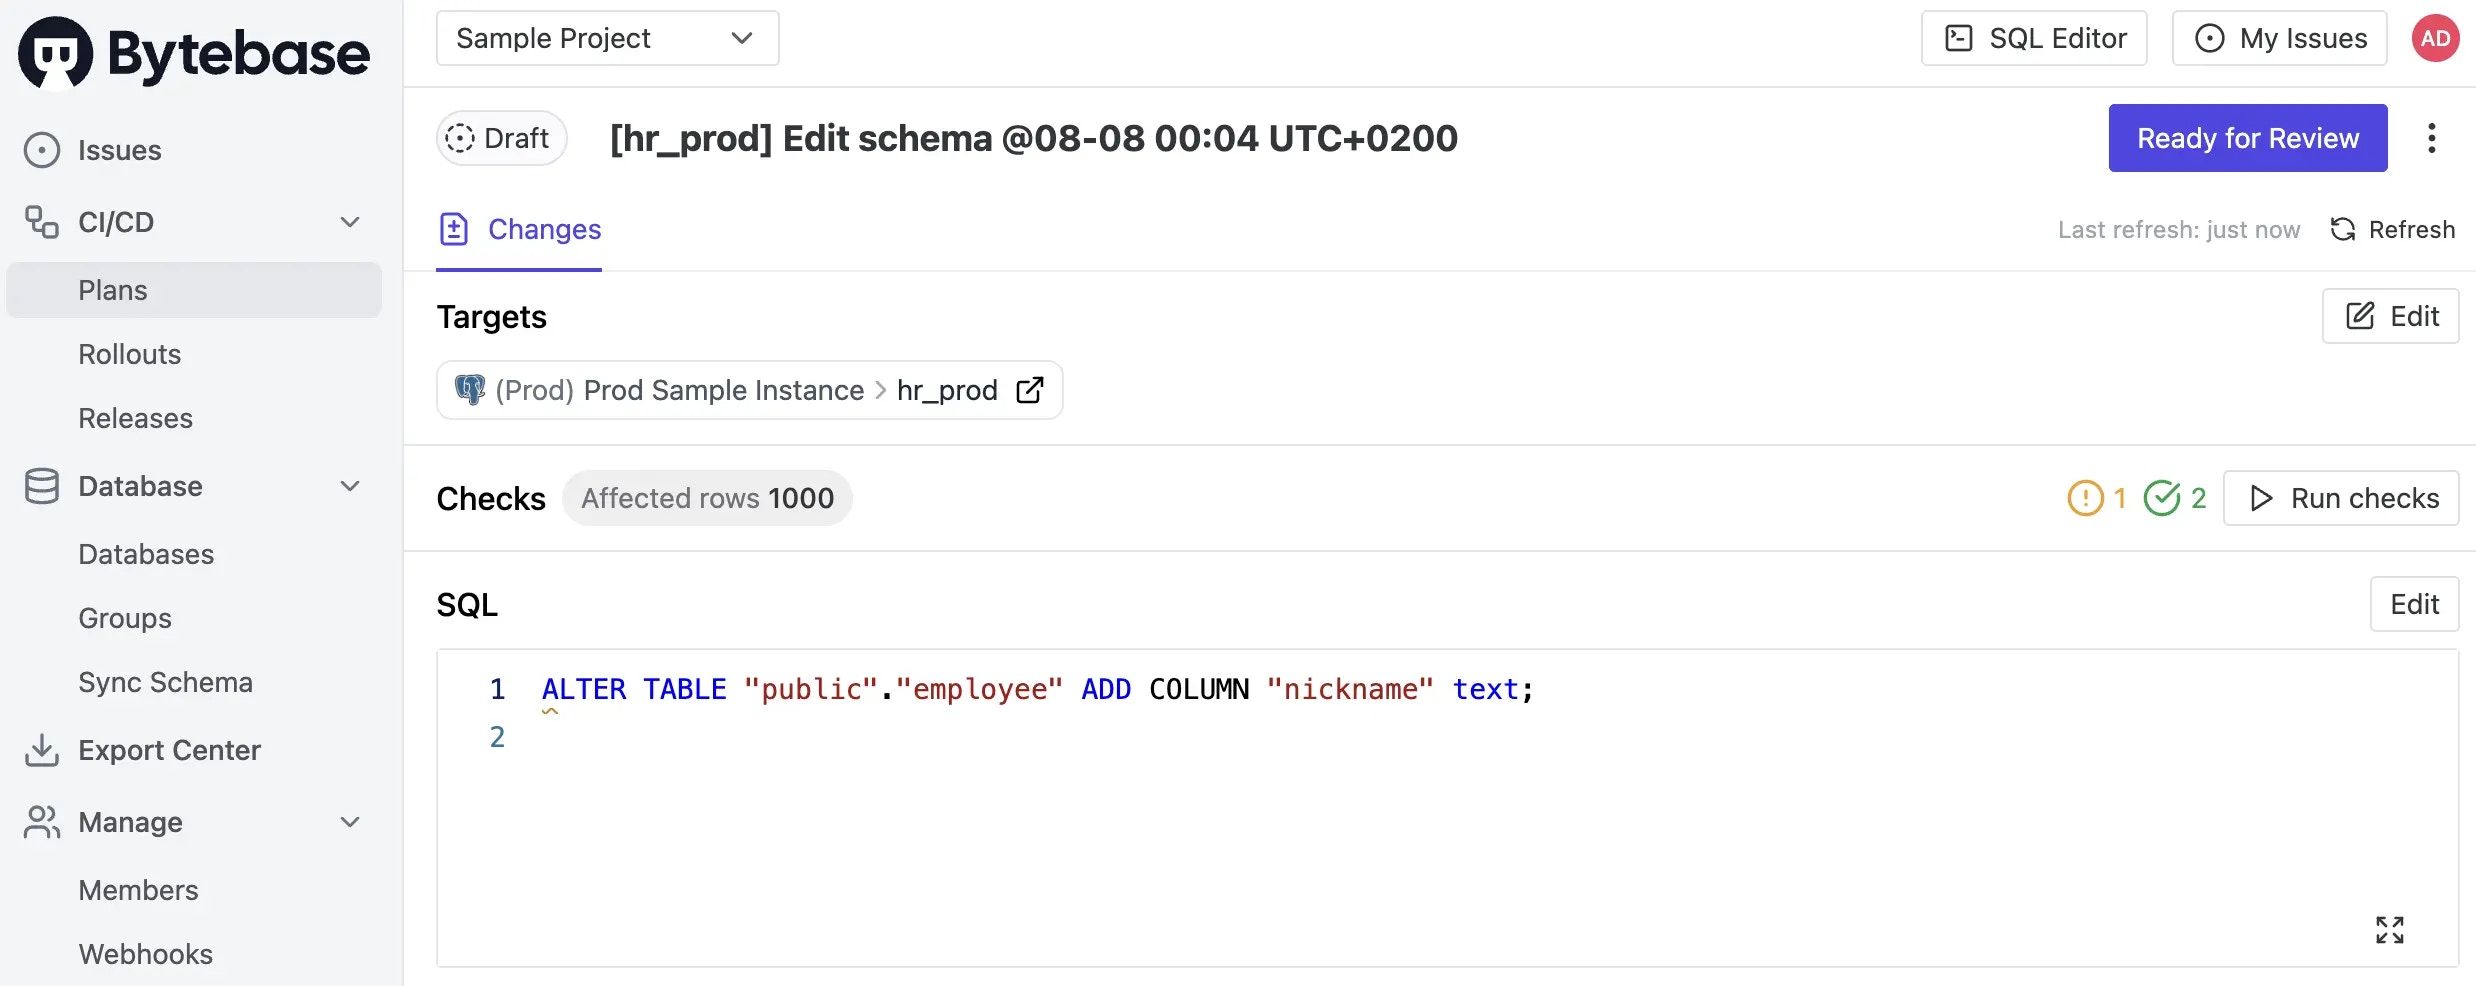Click the Bytebase logo
2476x986 pixels.
[194, 53]
